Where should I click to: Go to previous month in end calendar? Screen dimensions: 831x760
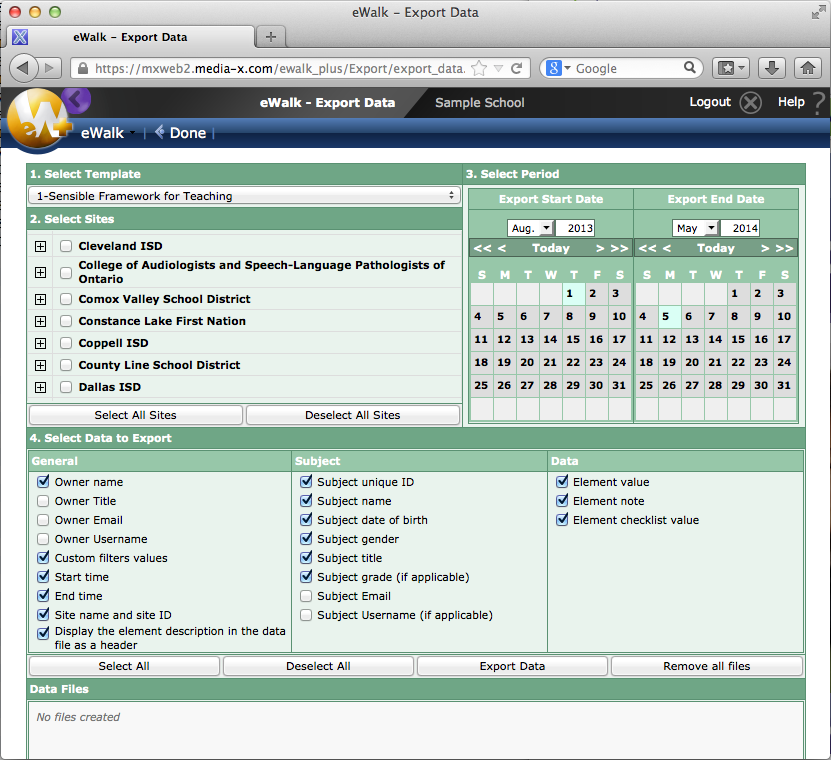point(667,248)
